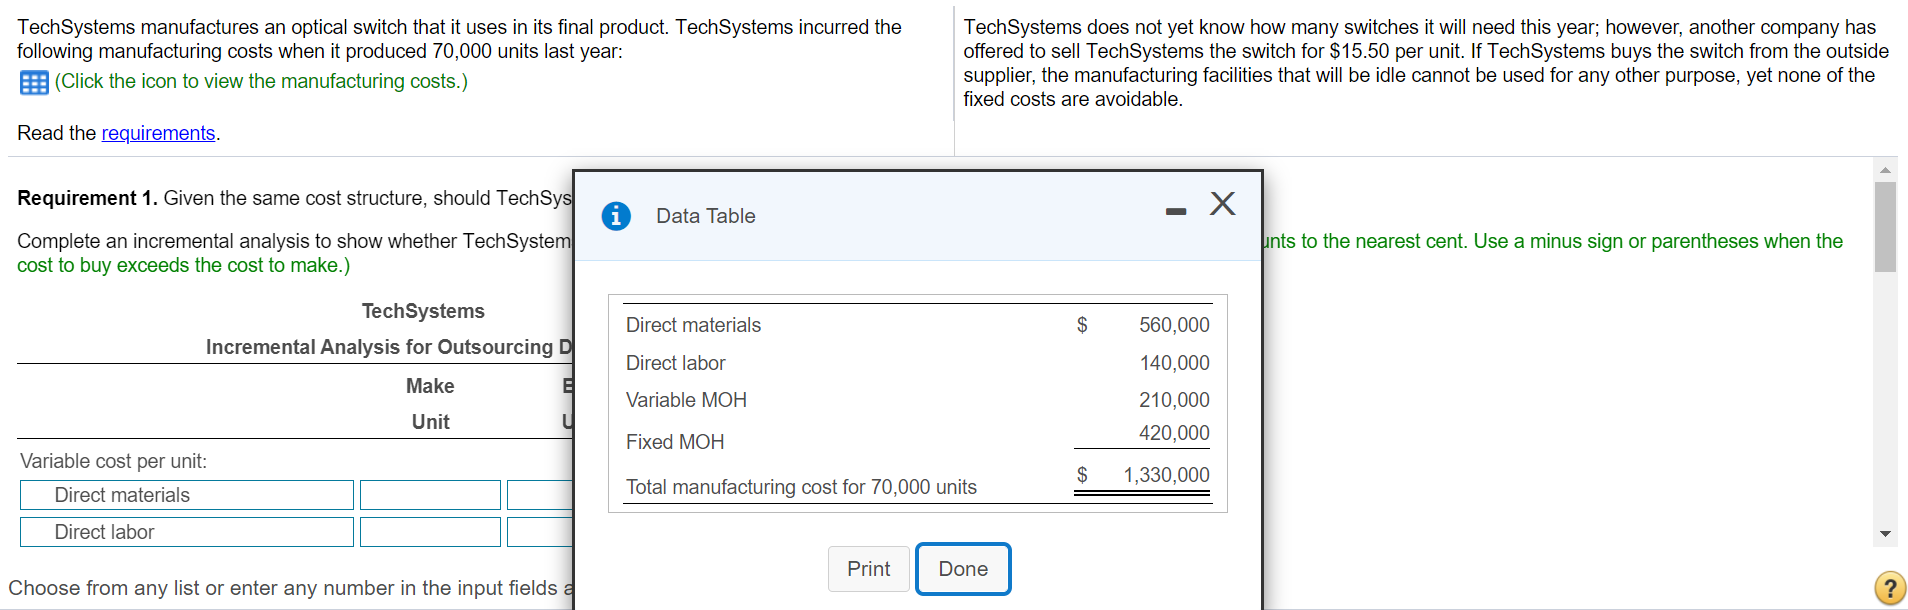This screenshot has width=1908, height=610.
Task: Open the requirements link
Action: [x=158, y=133]
